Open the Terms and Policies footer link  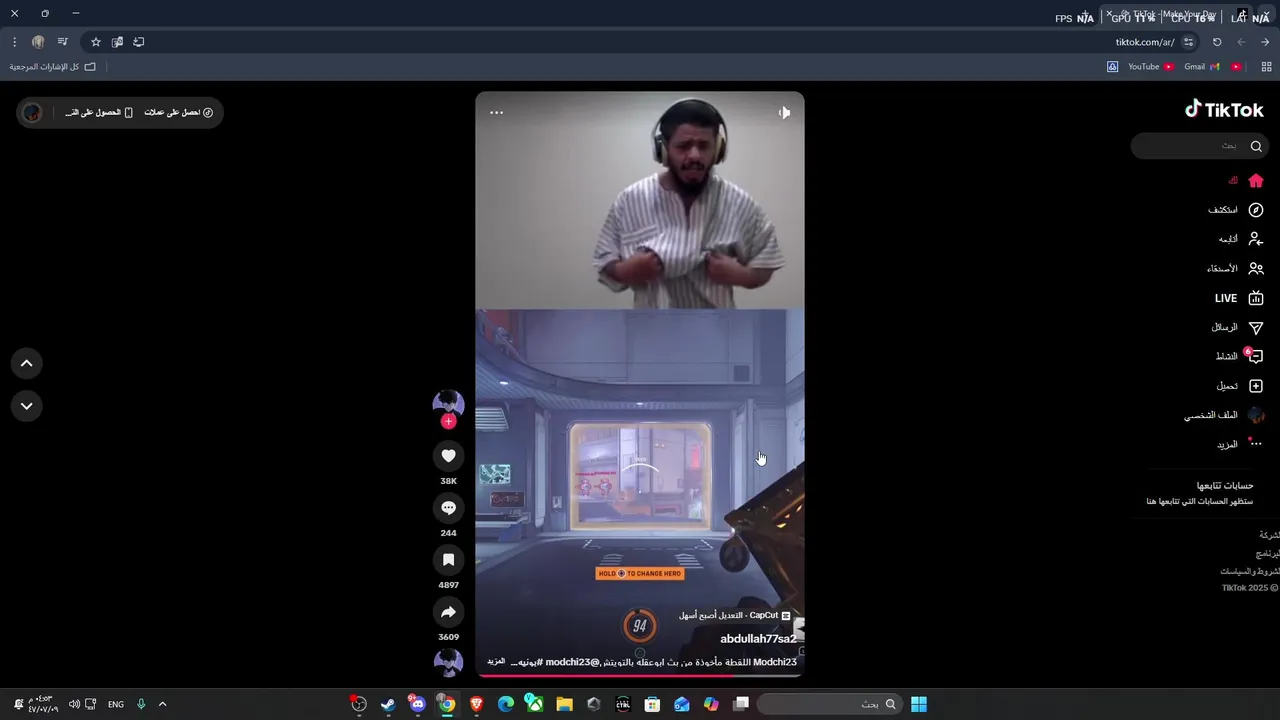1249,571
